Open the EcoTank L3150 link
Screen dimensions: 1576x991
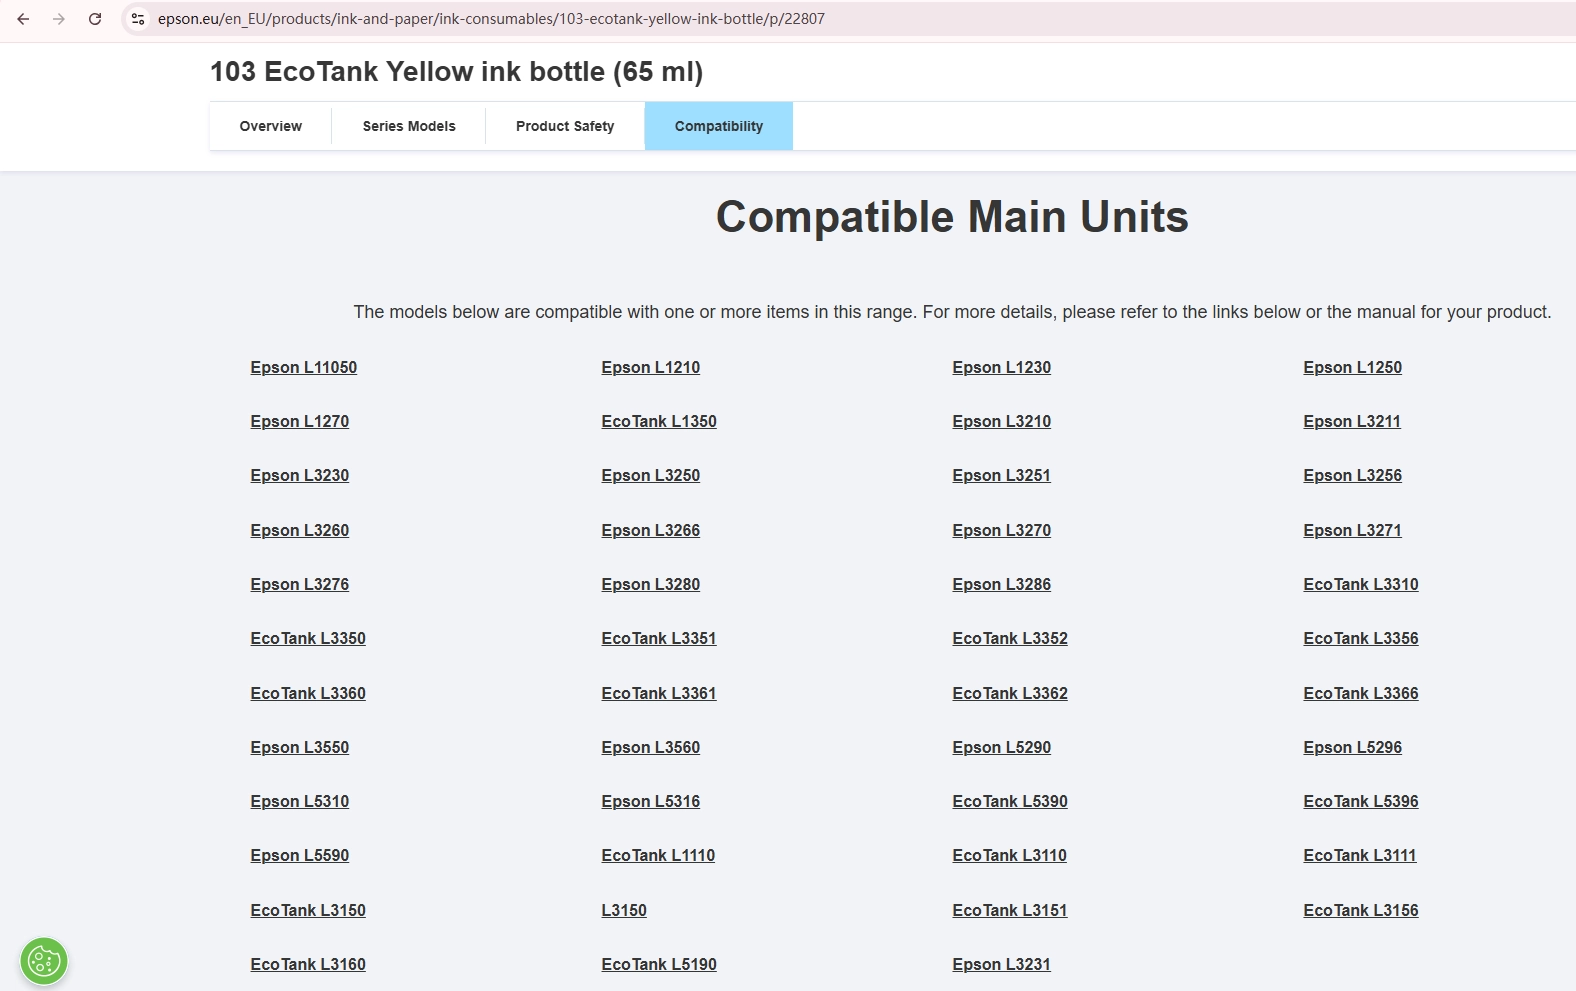tap(308, 910)
